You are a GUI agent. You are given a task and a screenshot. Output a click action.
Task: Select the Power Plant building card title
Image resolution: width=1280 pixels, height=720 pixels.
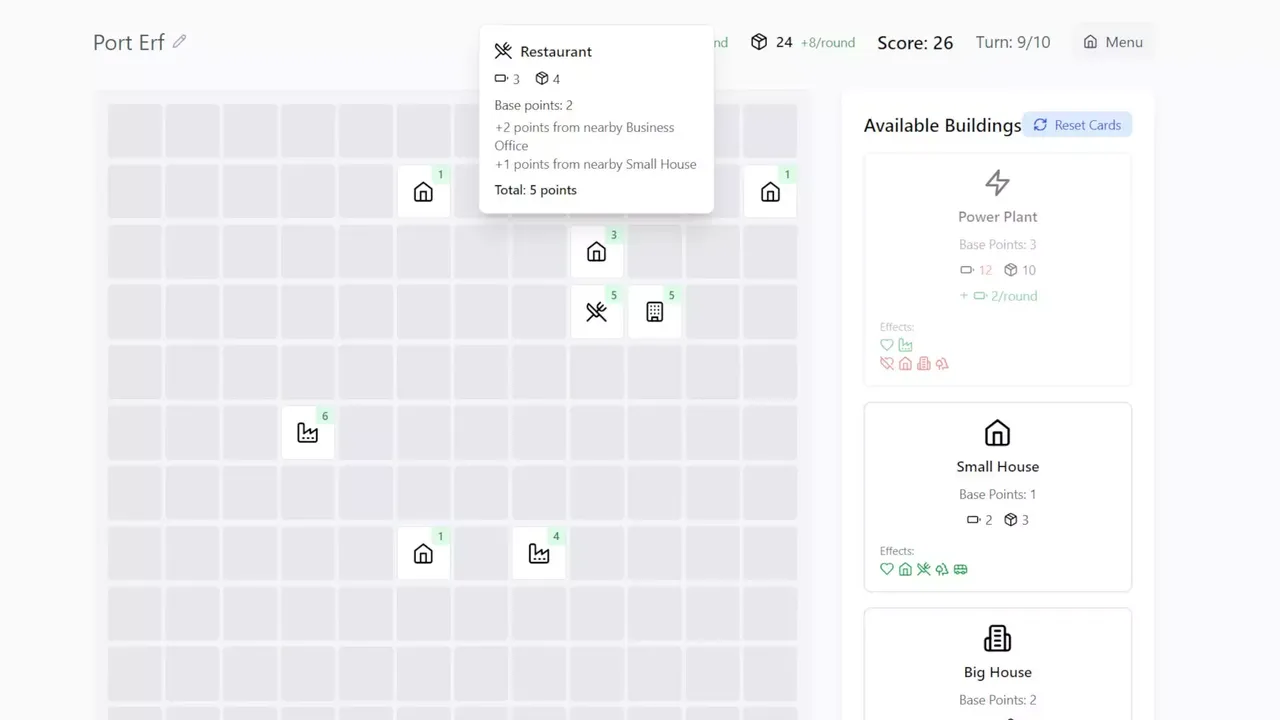tap(997, 217)
